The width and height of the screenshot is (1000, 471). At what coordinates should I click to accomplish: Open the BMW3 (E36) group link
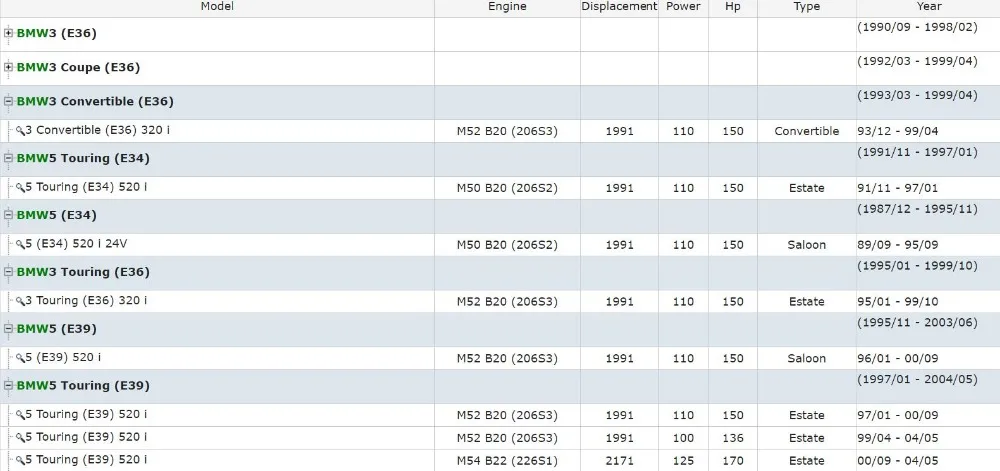(57, 33)
